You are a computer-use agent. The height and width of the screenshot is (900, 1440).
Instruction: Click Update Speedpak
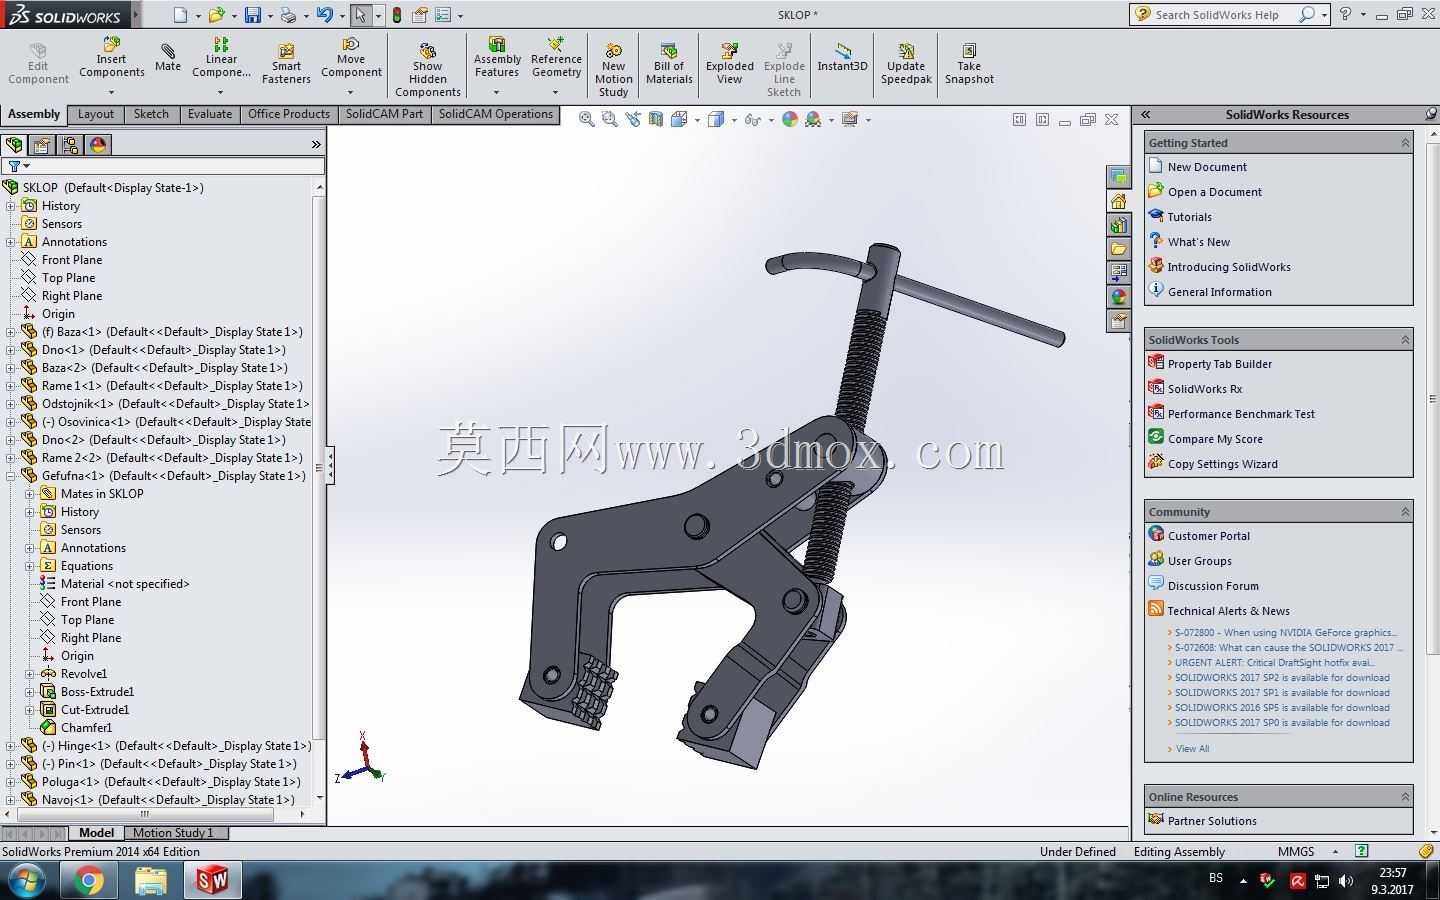(x=906, y=64)
